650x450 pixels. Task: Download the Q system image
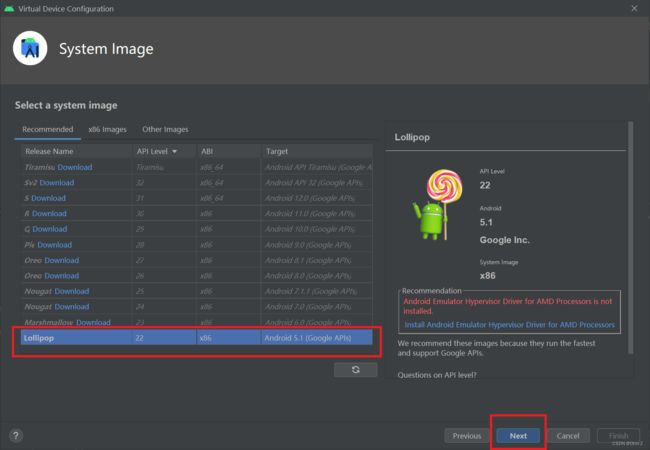pyautogui.click(x=50, y=229)
